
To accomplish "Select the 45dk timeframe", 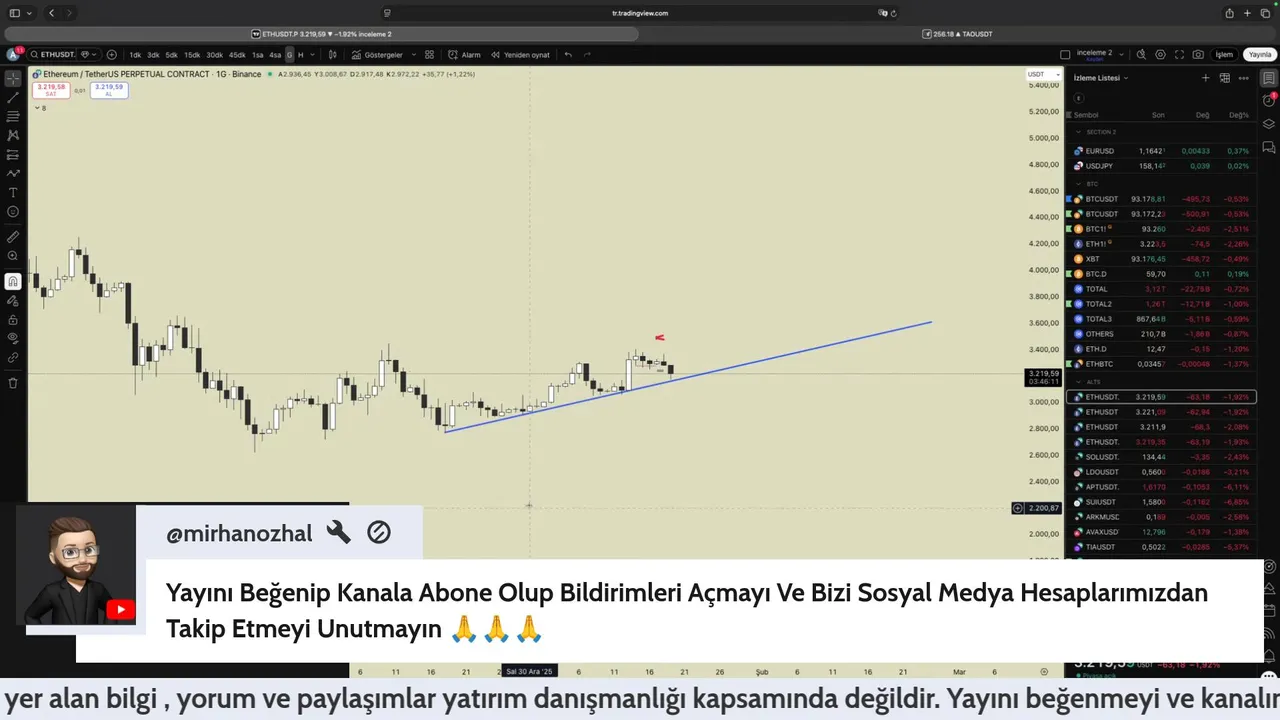I will pyautogui.click(x=237, y=55).
